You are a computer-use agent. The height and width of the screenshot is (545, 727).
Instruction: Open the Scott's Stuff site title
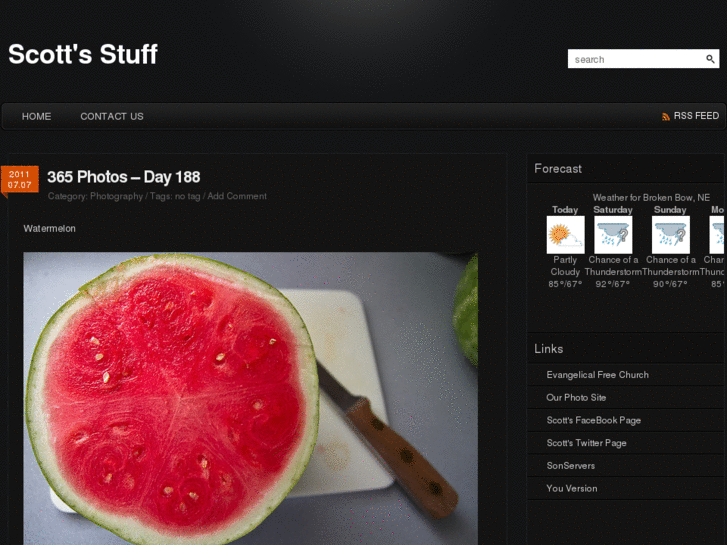click(83, 54)
